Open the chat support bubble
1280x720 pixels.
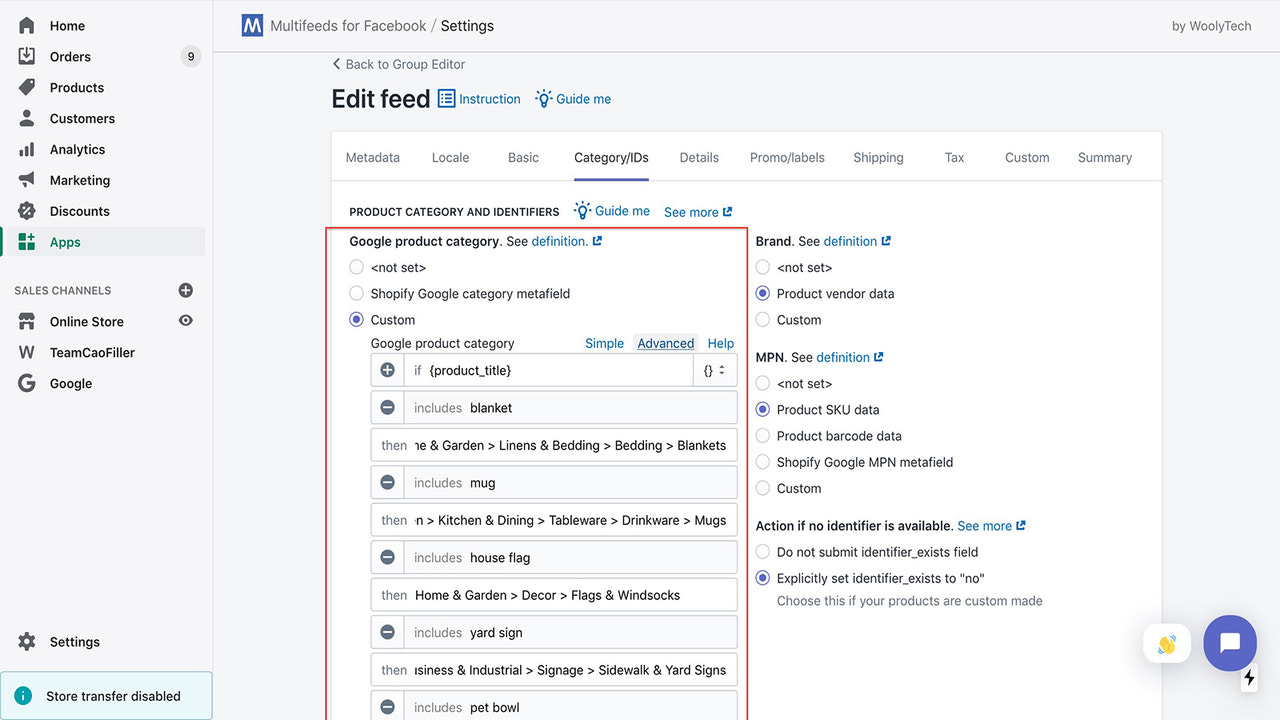click(x=1230, y=643)
